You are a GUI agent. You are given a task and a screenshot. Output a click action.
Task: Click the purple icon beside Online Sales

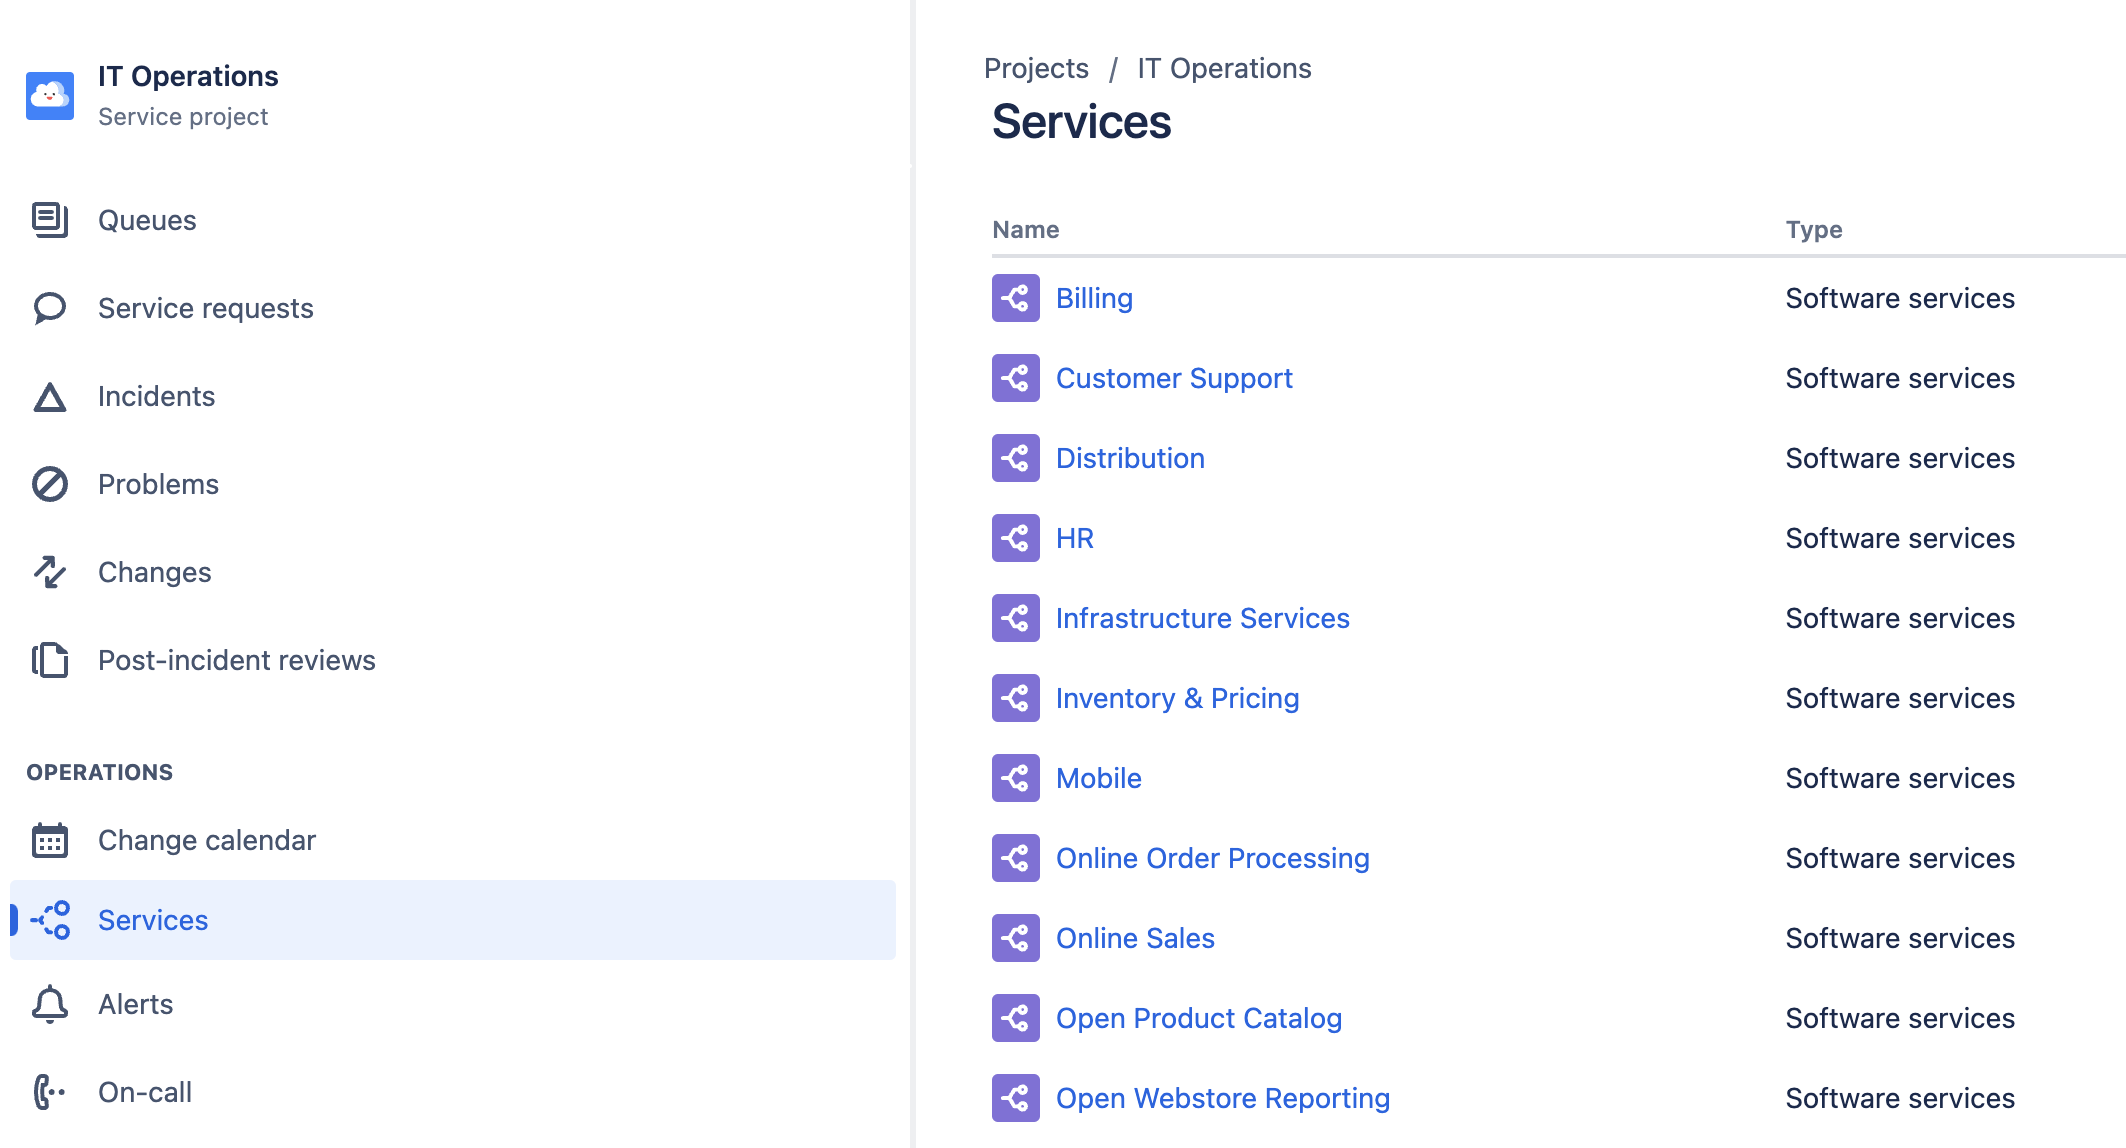pyautogui.click(x=1016, y=938)
